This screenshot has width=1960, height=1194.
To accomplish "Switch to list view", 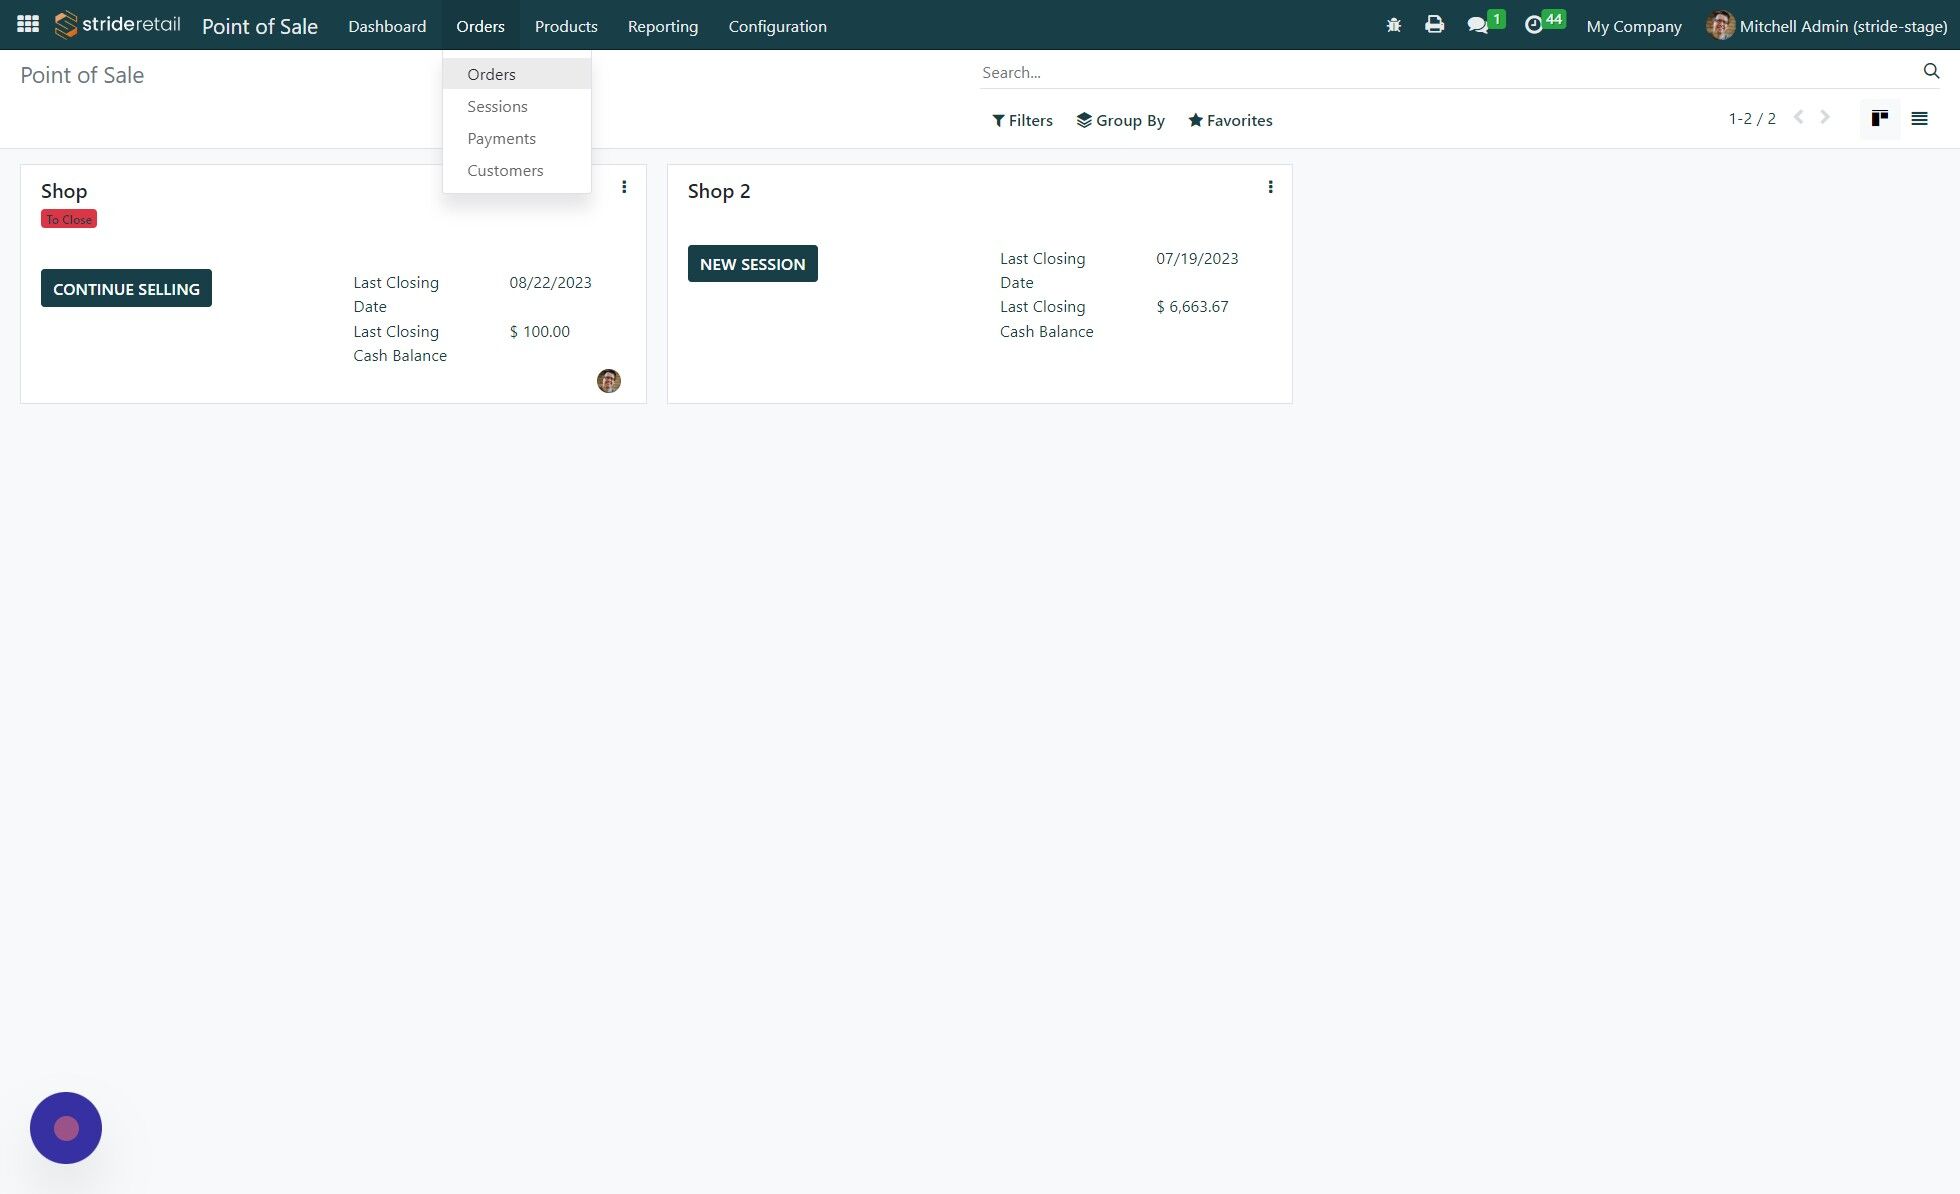I will tap(1919, 118).
